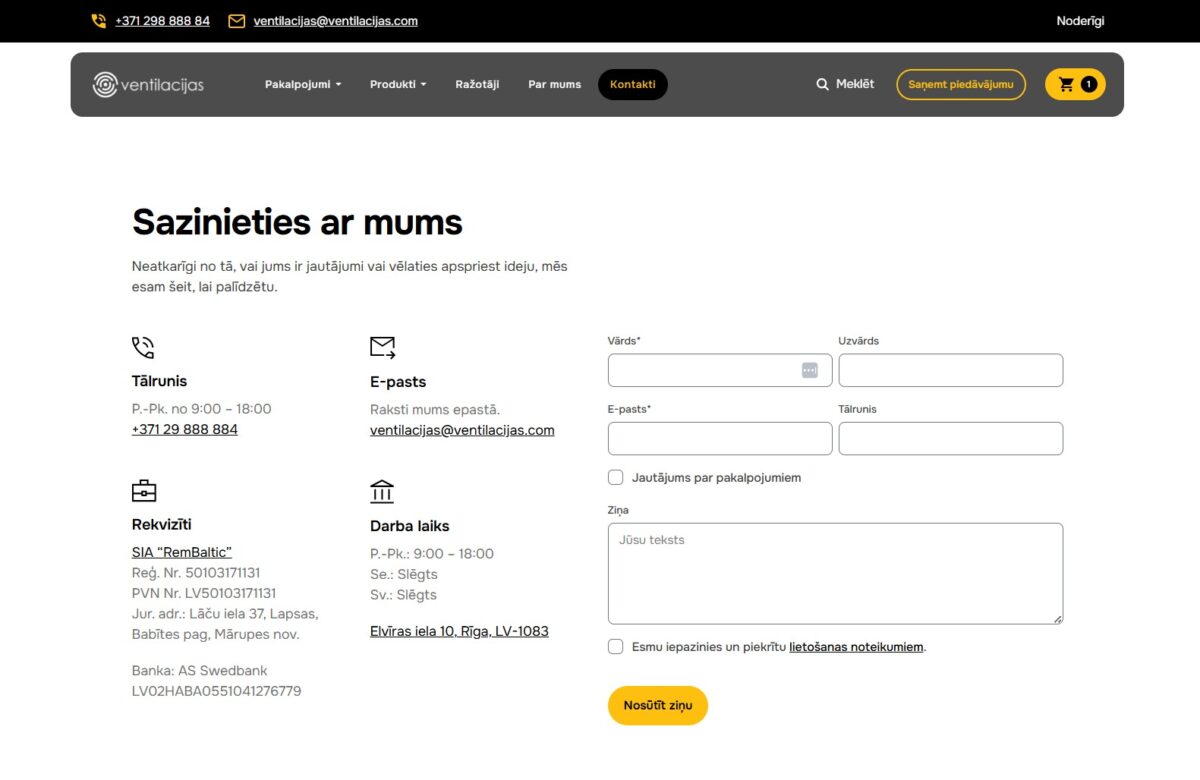The width and height of the screenshot is (1200, 780).
Task: Click the envelope icon above E-pasts
Action: [383, 347]
